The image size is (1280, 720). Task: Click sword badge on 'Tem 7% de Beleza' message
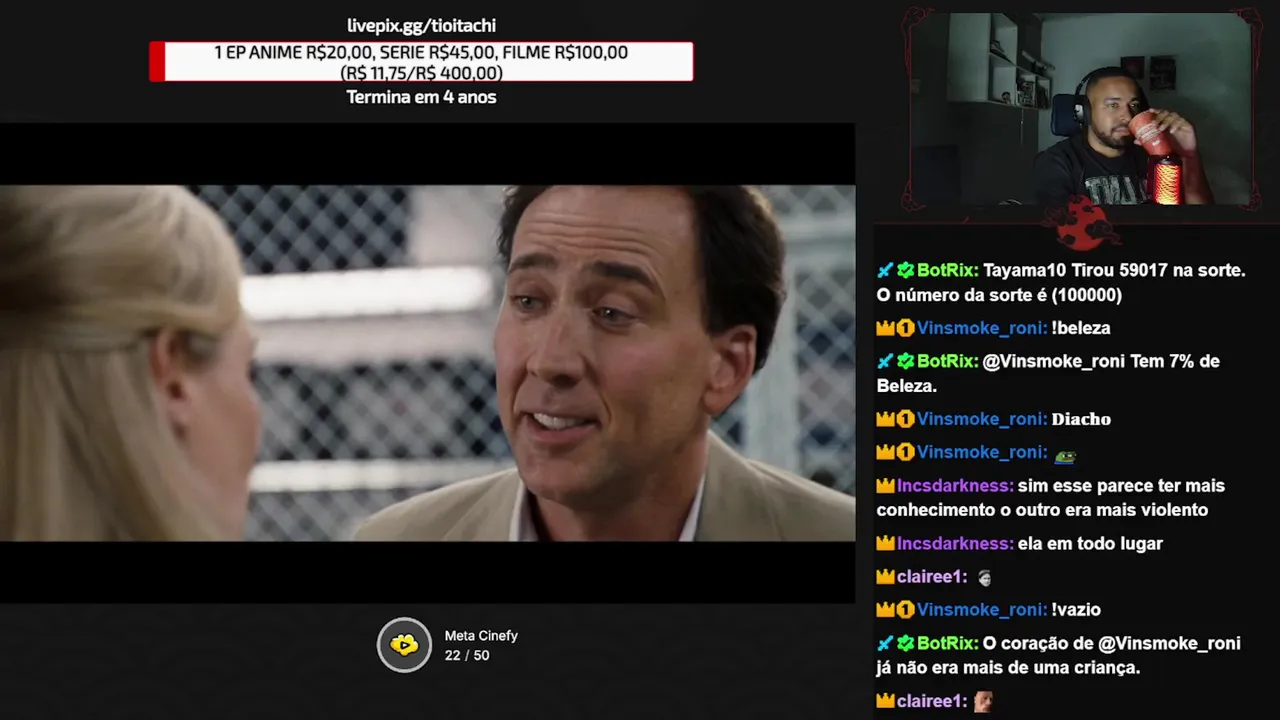885,361
